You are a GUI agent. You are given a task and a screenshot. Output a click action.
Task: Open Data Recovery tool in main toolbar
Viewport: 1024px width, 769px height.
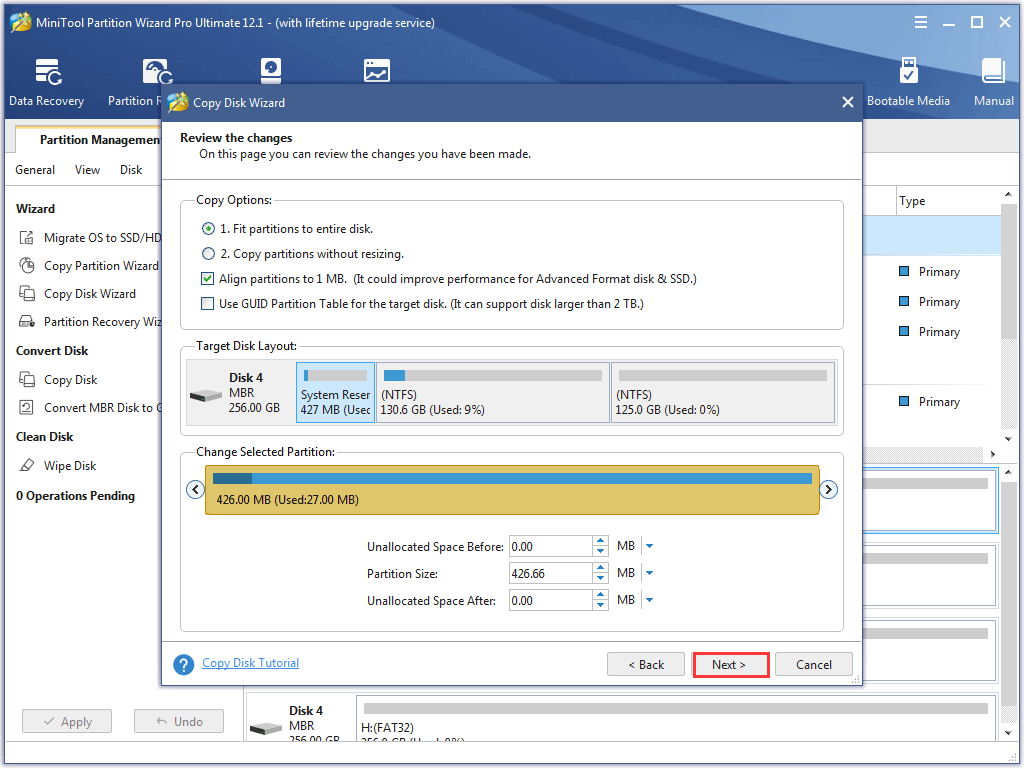47,82
